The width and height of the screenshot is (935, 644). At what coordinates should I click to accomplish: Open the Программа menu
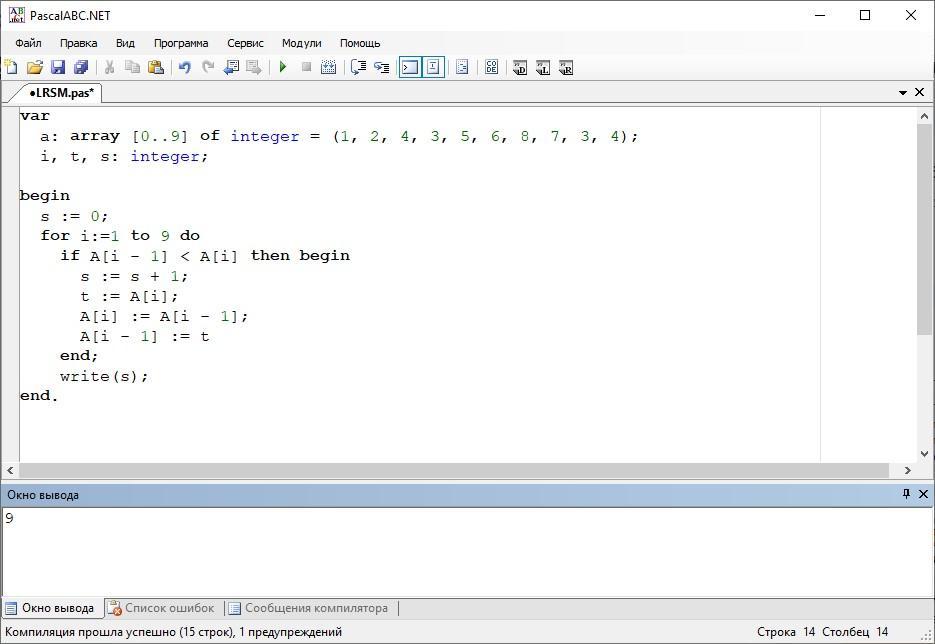tap(181, 43)
